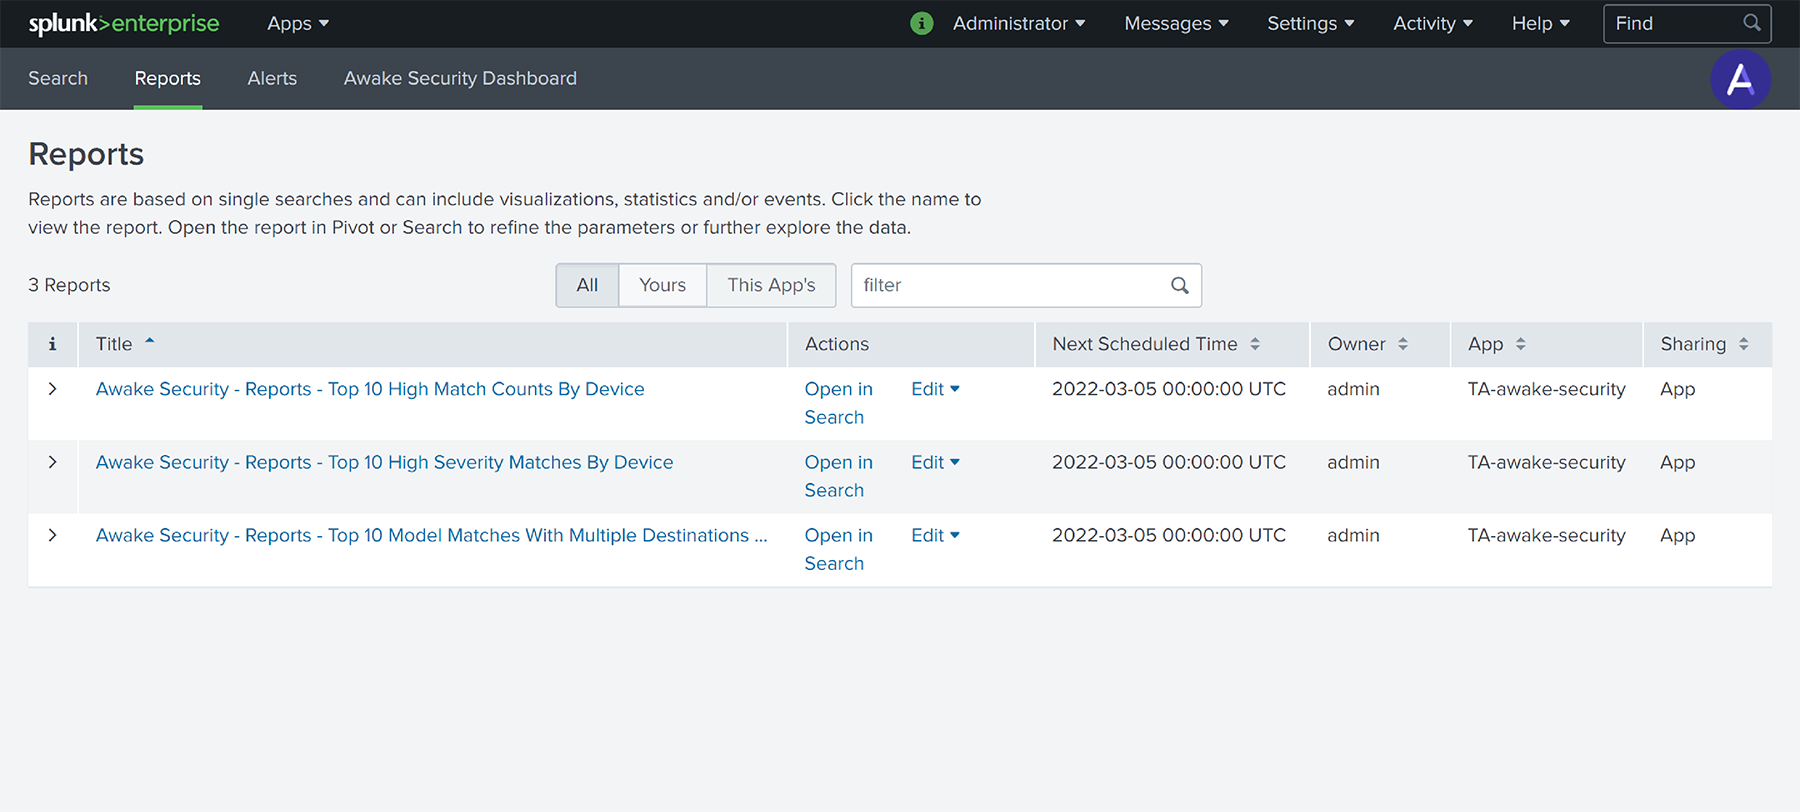Open in Search for Model Matches report
The height and width of the screenshot is (812, 1800).
pos(839,549)
